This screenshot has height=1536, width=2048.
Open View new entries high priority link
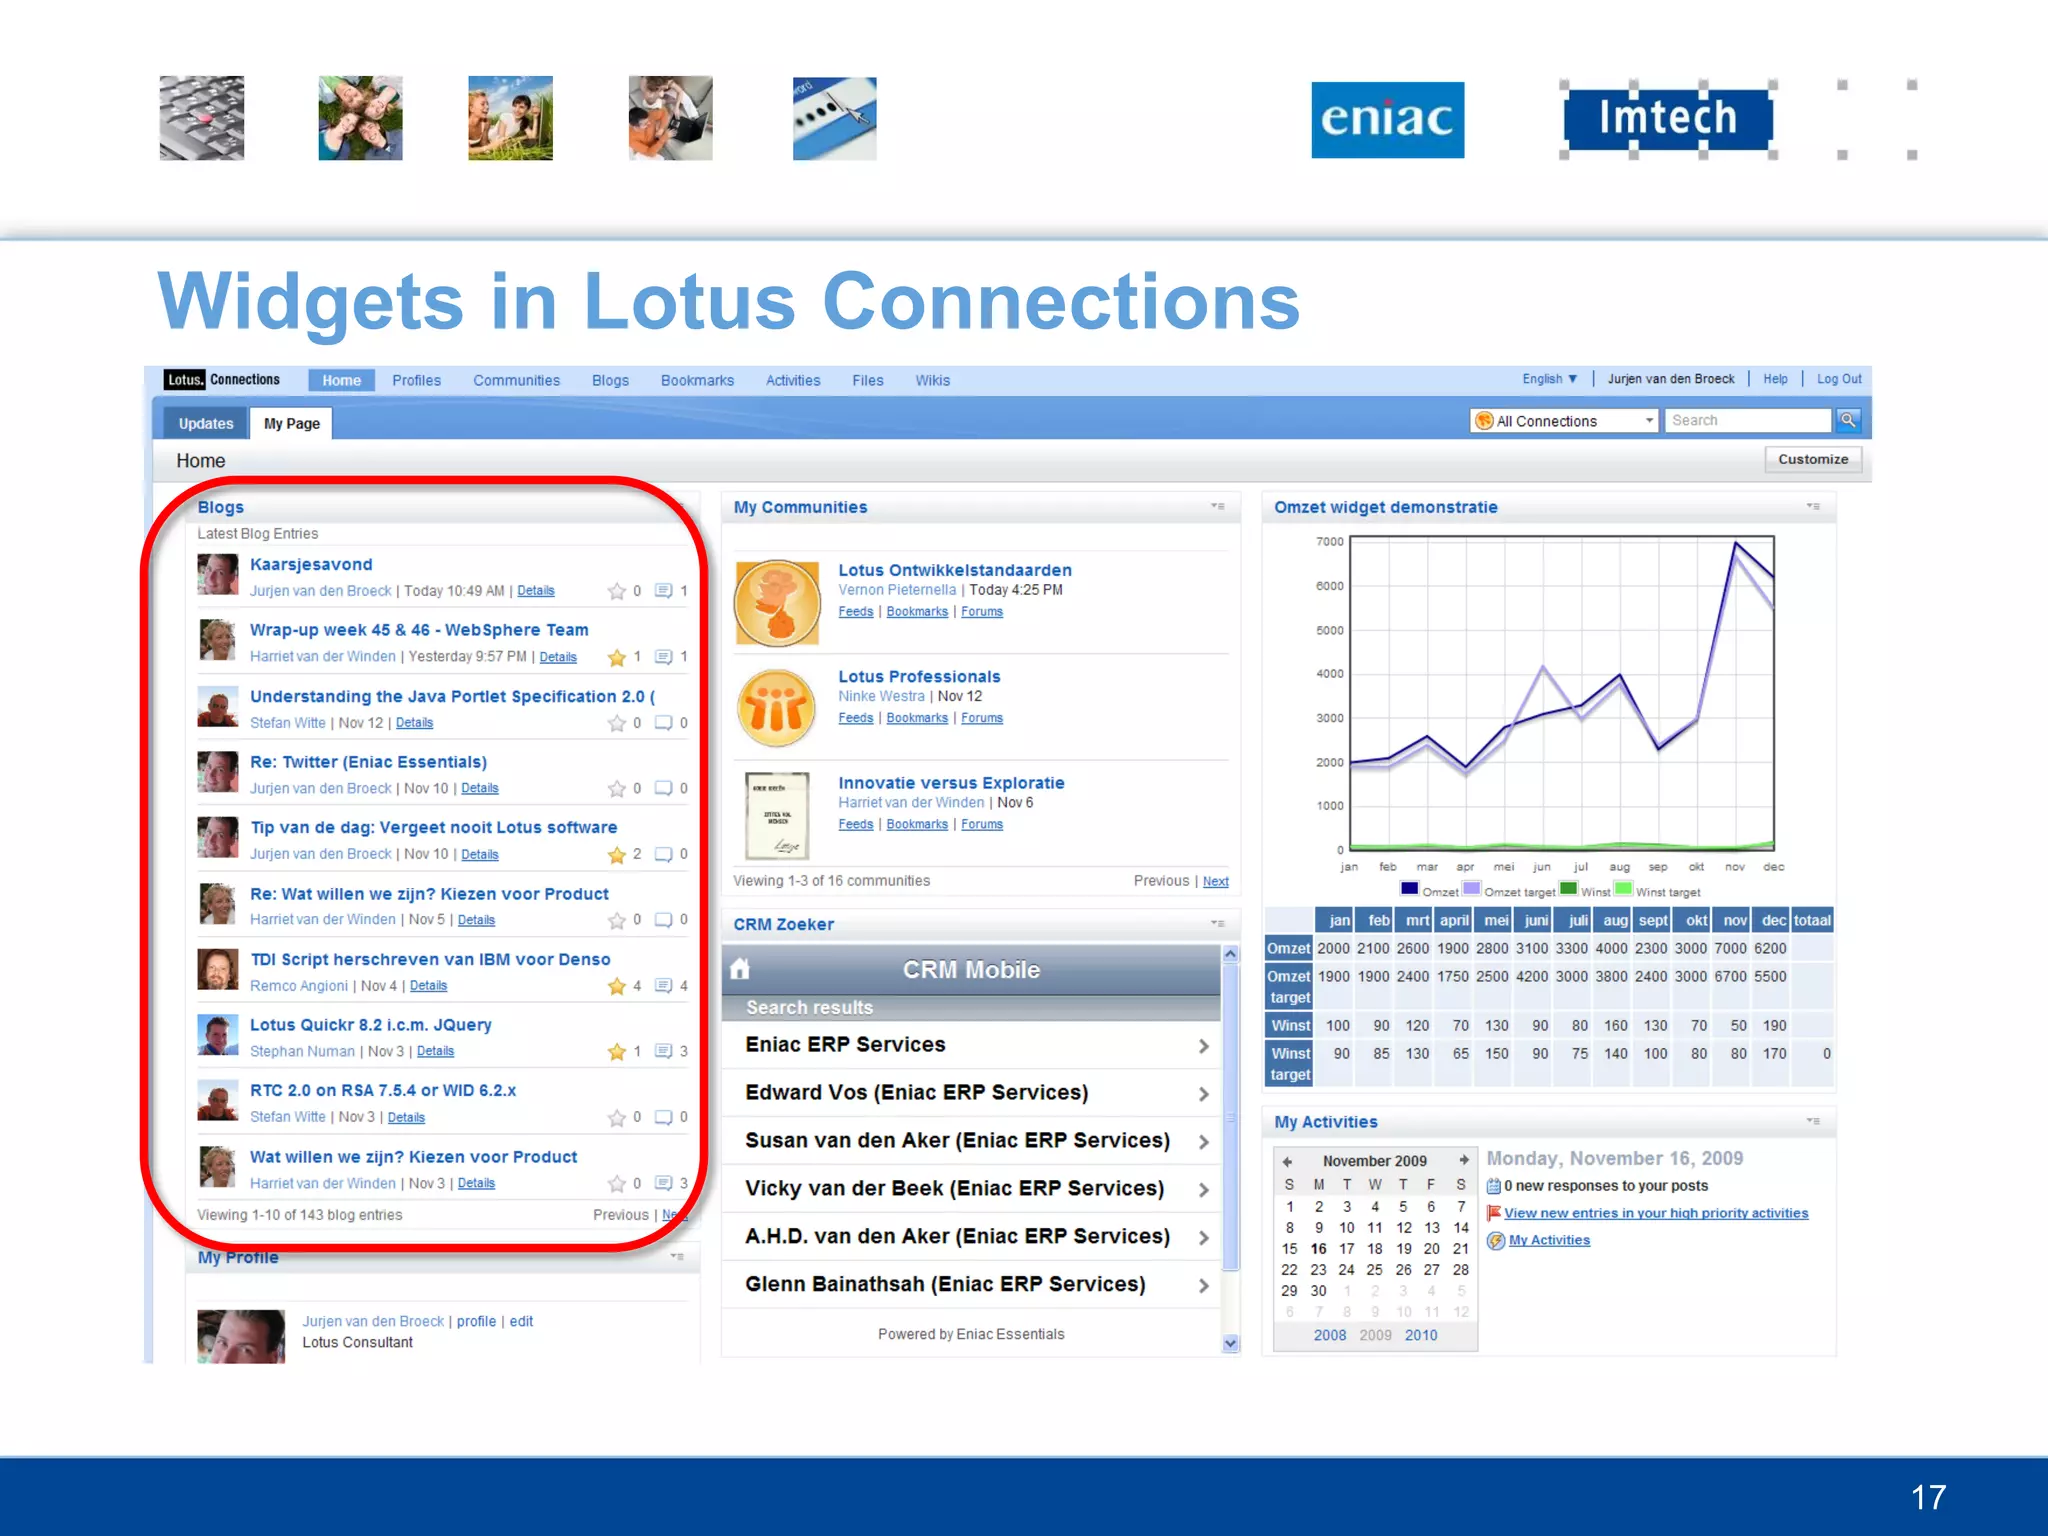tap(1656, 1213)
